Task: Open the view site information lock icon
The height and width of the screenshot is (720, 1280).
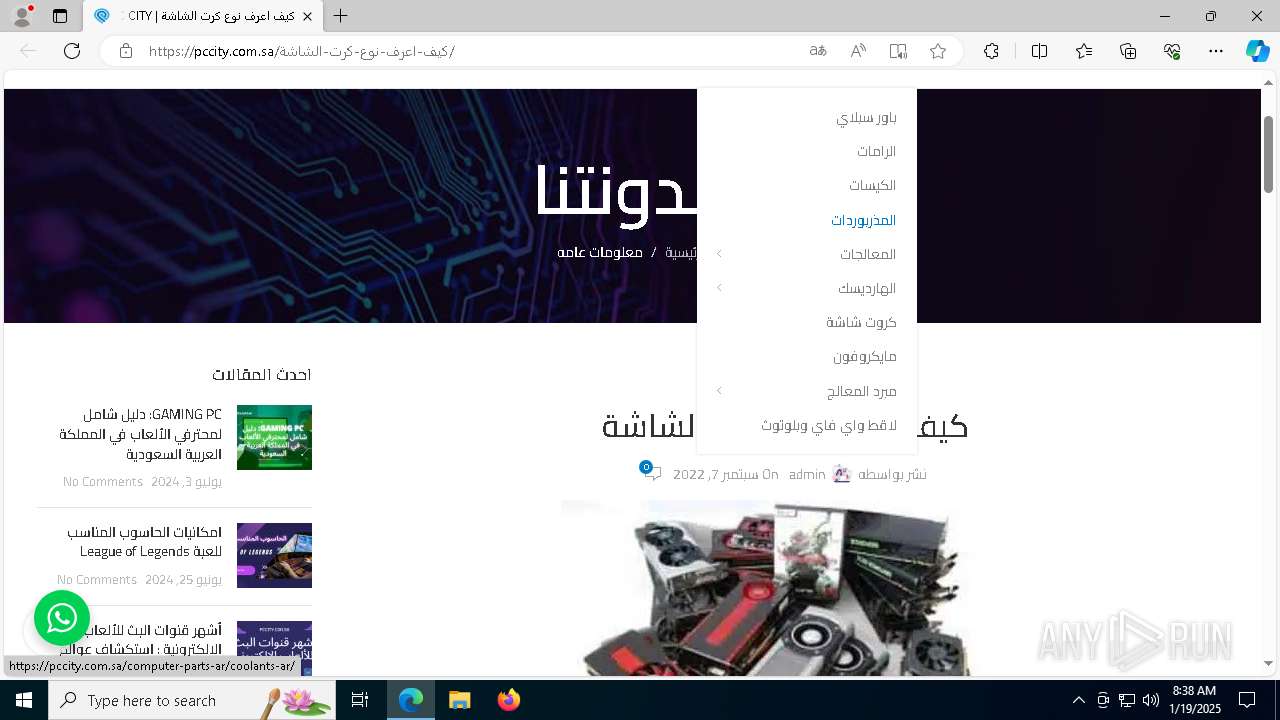Action: pos(126,51)
